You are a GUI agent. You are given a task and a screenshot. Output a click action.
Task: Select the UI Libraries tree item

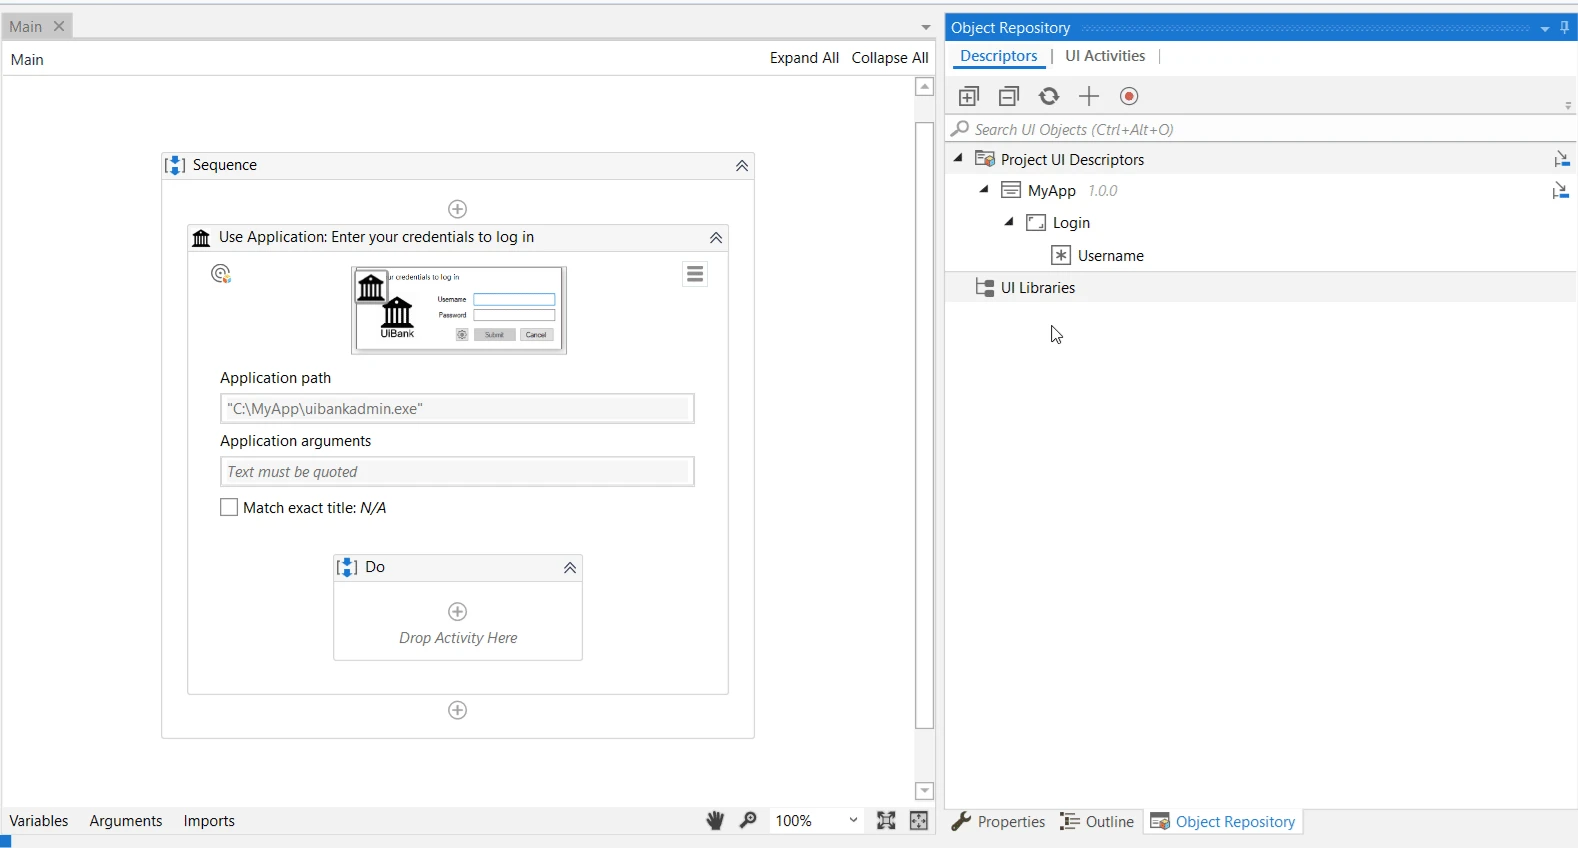click(1038, 288)
